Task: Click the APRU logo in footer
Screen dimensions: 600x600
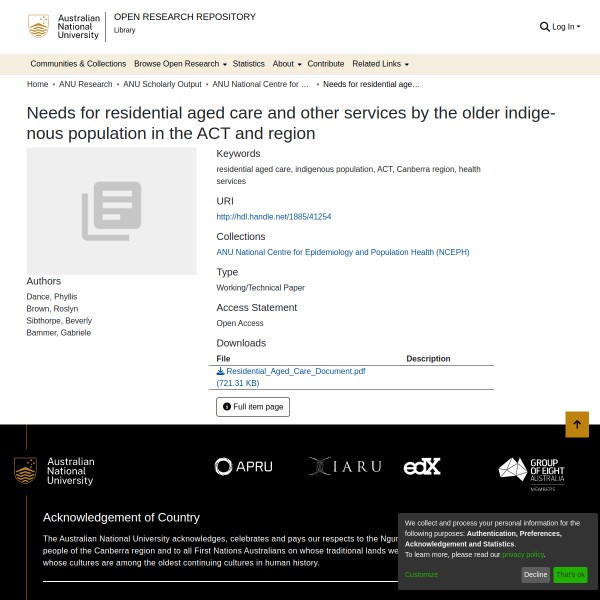Action: (243, 466)
